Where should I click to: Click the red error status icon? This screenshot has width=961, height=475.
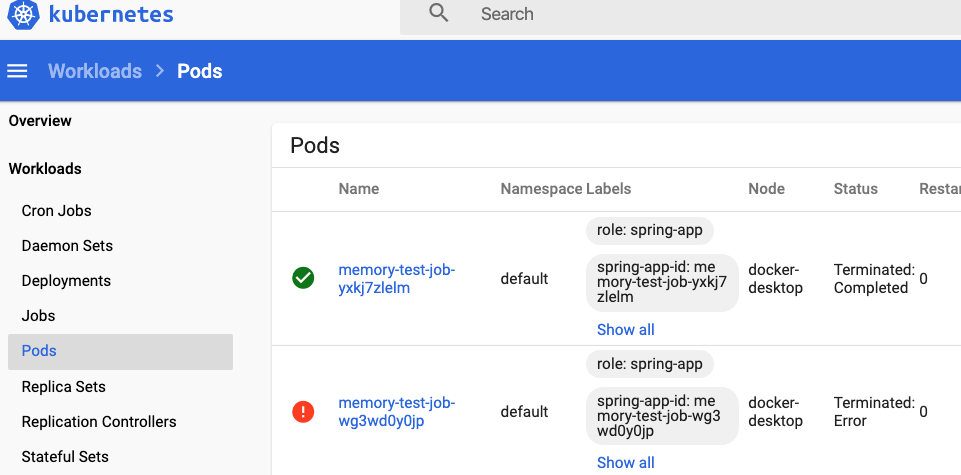click(x=303, y=411)
